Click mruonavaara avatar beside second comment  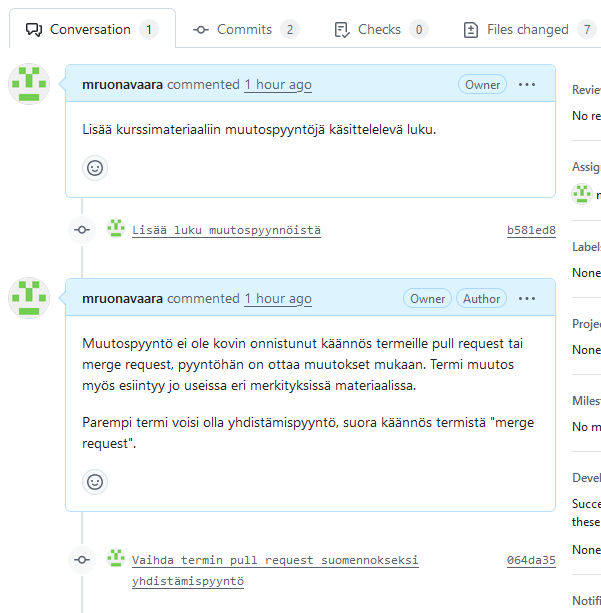click(29, 299)
